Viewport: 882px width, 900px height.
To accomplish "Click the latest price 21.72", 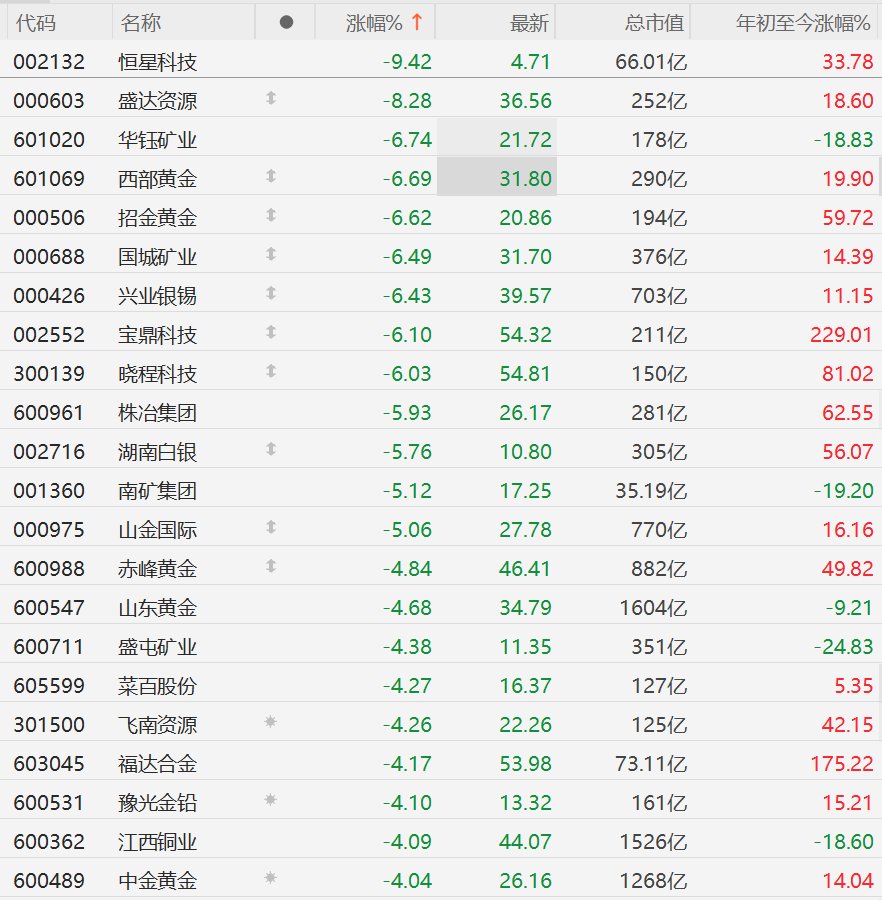I will pos(525,140).
